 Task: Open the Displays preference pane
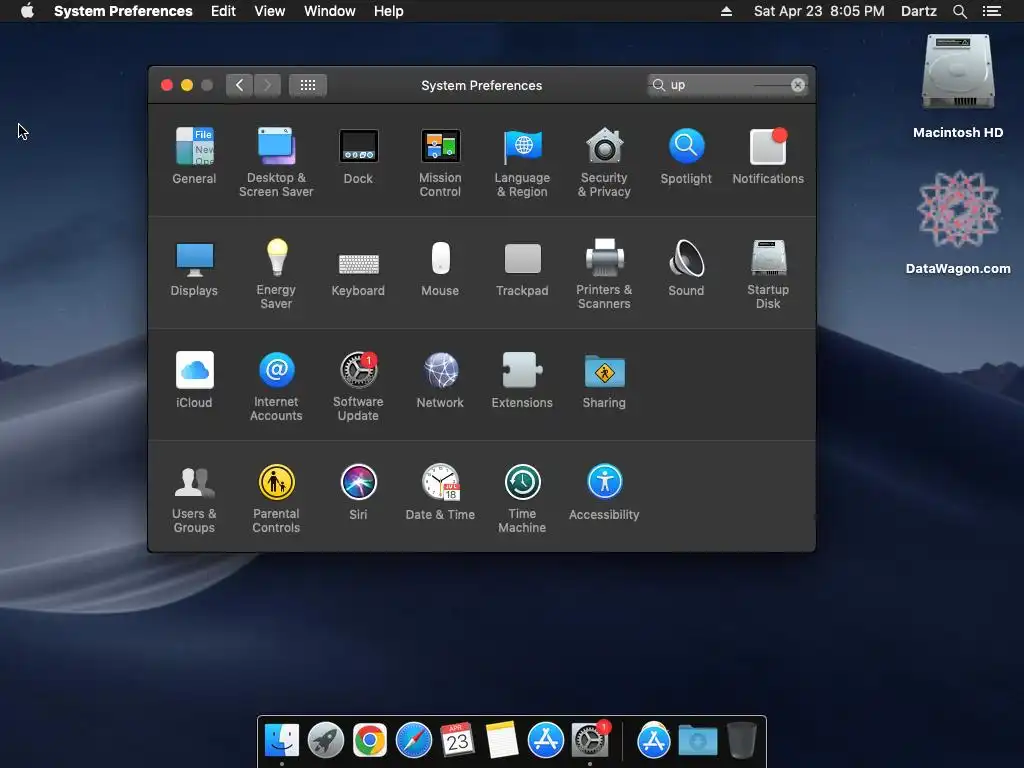point(194,268)
